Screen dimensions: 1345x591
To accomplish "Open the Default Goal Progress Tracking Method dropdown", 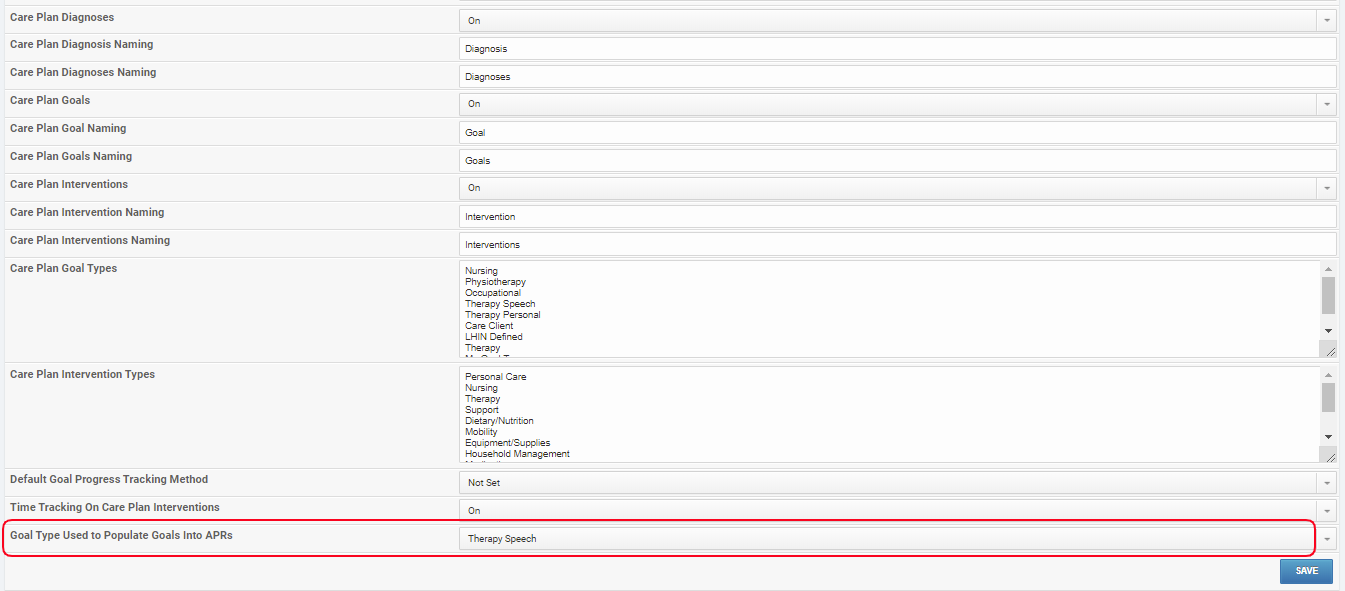I will (1327, 482).
